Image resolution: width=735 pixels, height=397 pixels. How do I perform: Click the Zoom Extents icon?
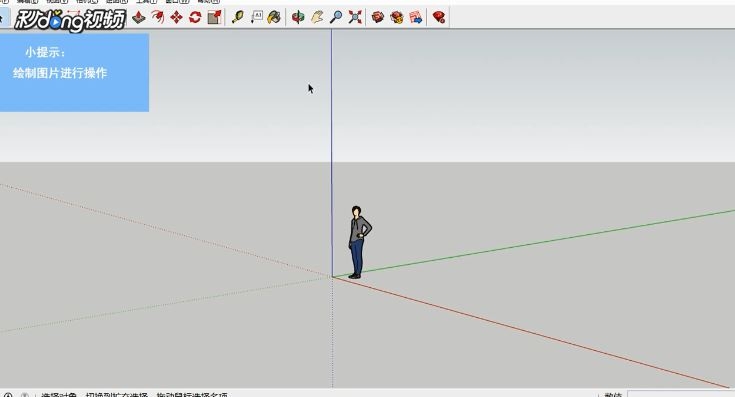tap(355, 18)
